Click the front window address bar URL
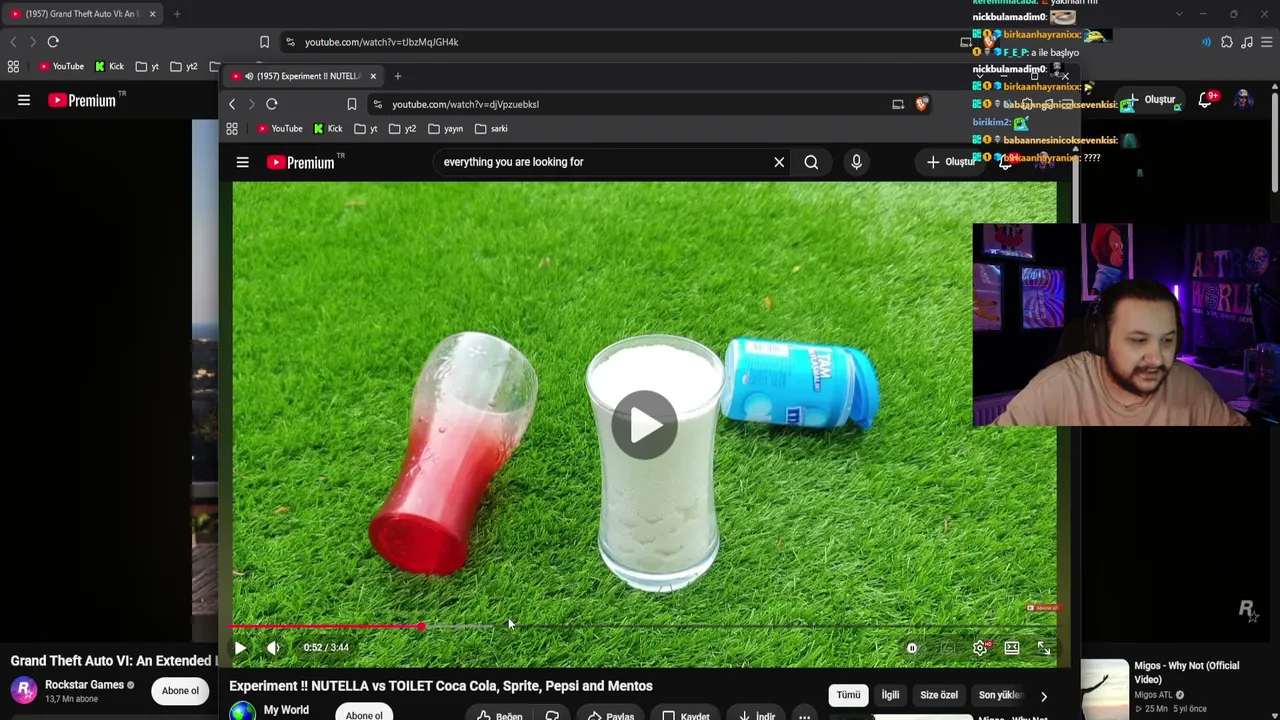Screen dimensions: 1280x720 (465, 104)
